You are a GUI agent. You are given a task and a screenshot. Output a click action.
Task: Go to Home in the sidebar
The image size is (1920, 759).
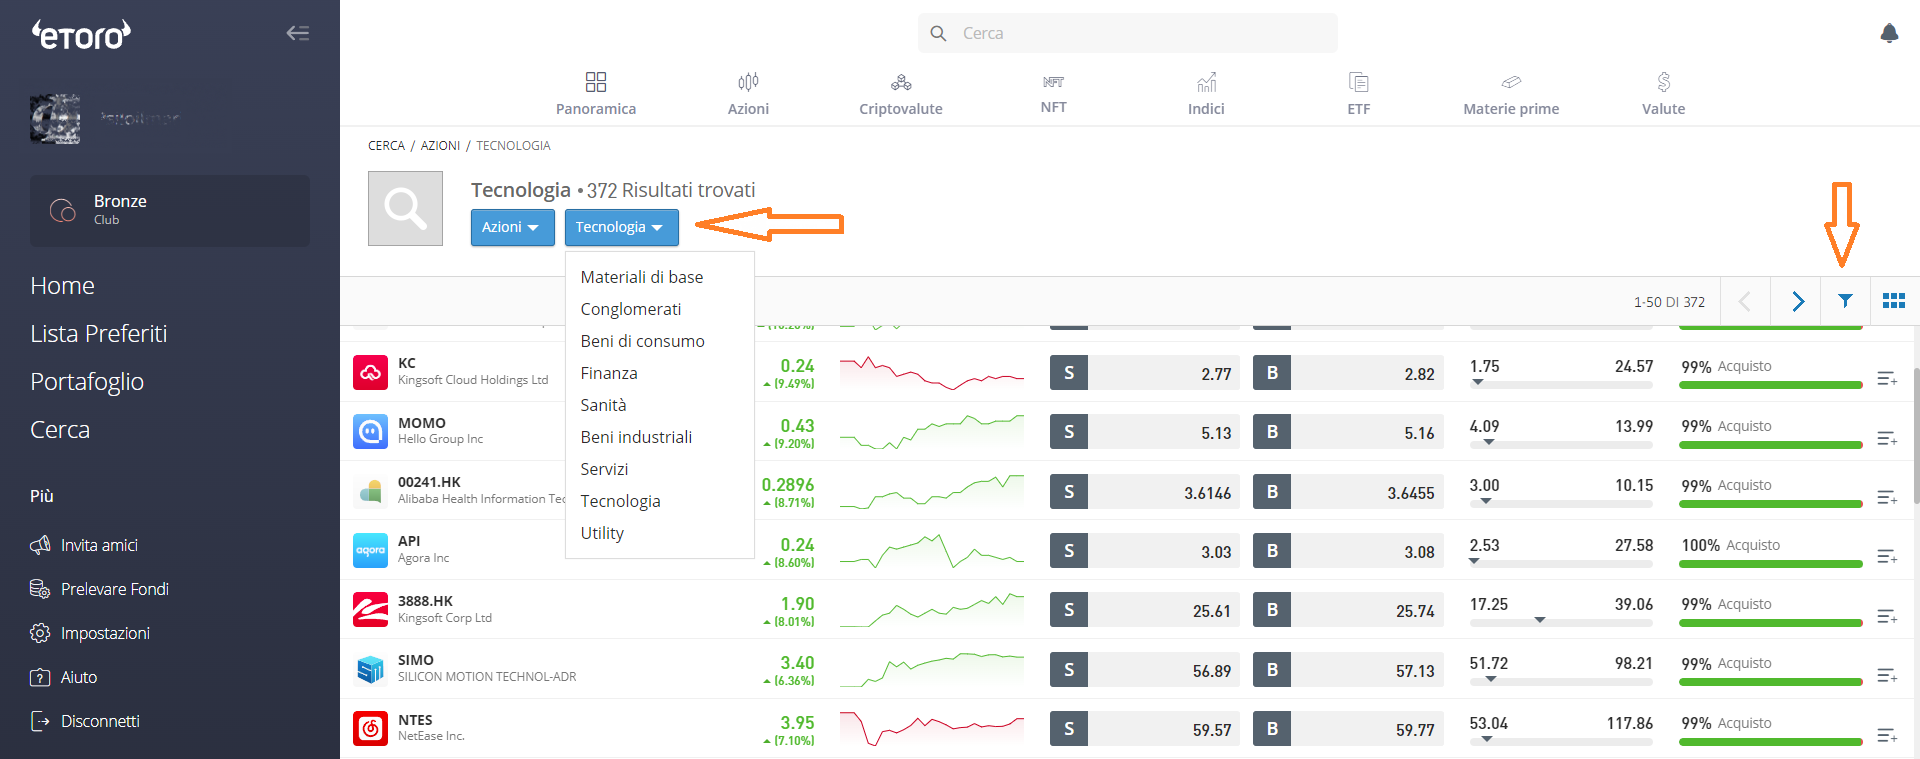click(62, 286)
